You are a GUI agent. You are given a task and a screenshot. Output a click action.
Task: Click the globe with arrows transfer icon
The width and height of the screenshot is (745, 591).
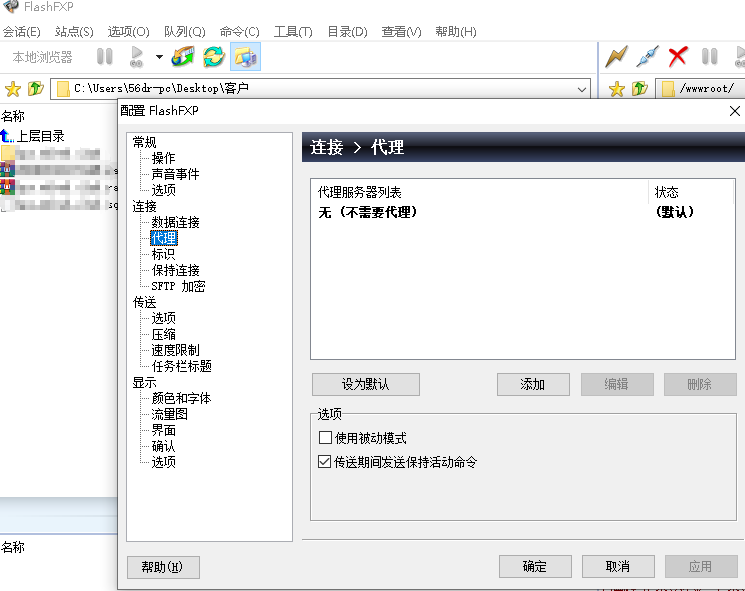(183, 57)
